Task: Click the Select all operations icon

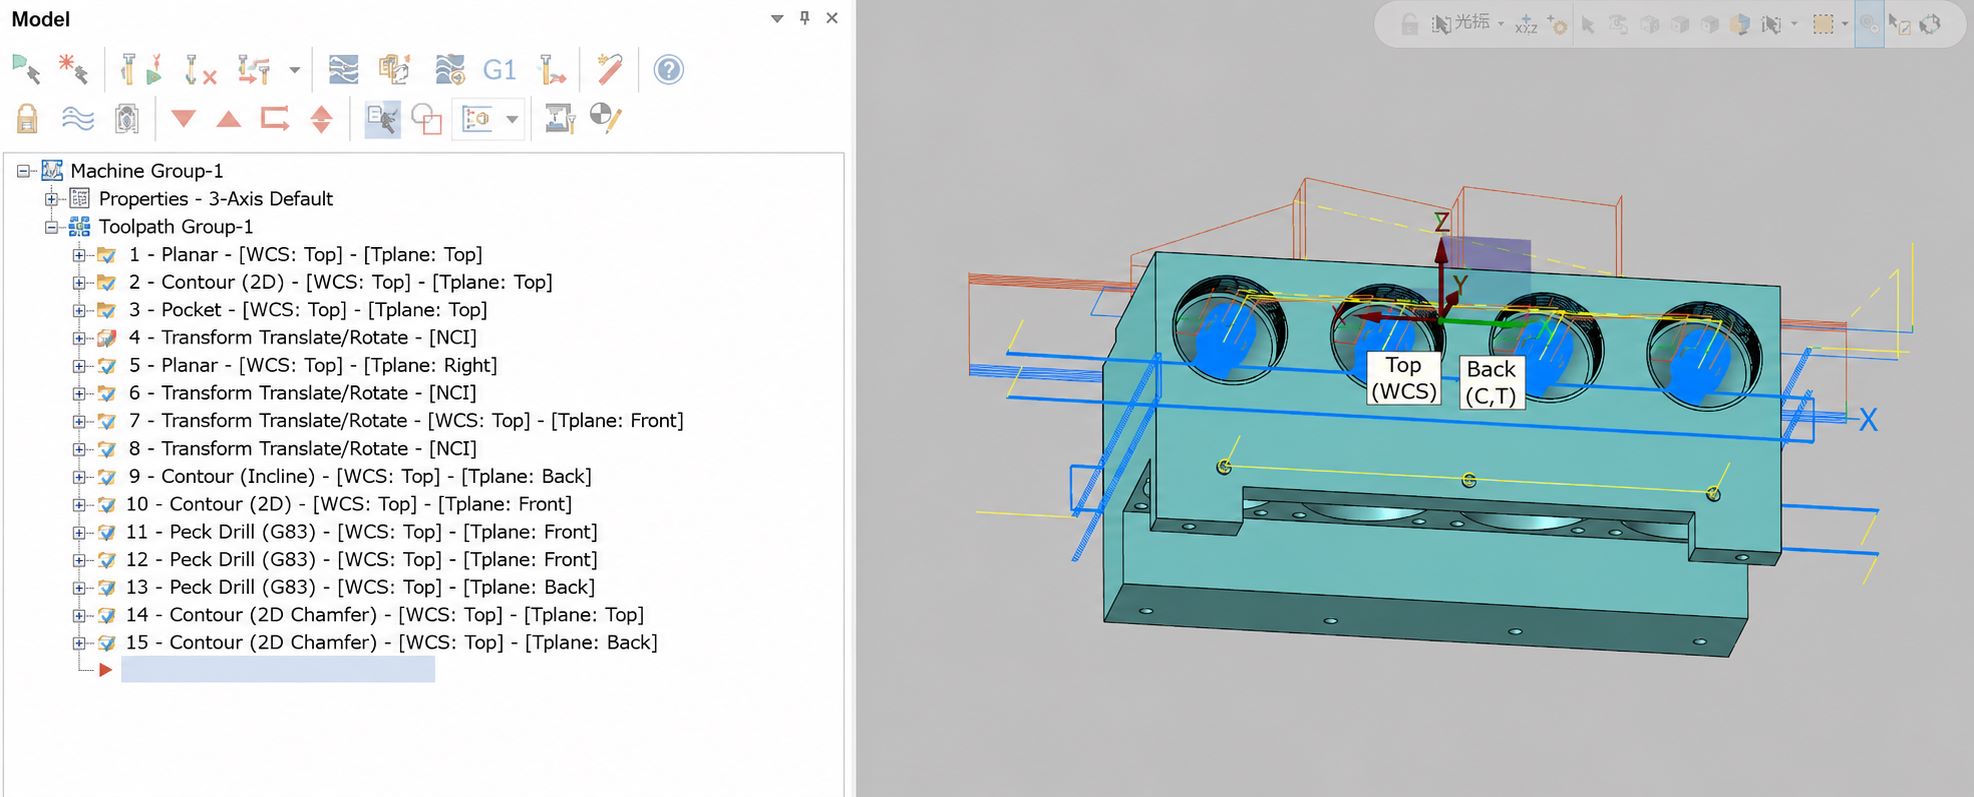Action: click(x=27, y=70)
